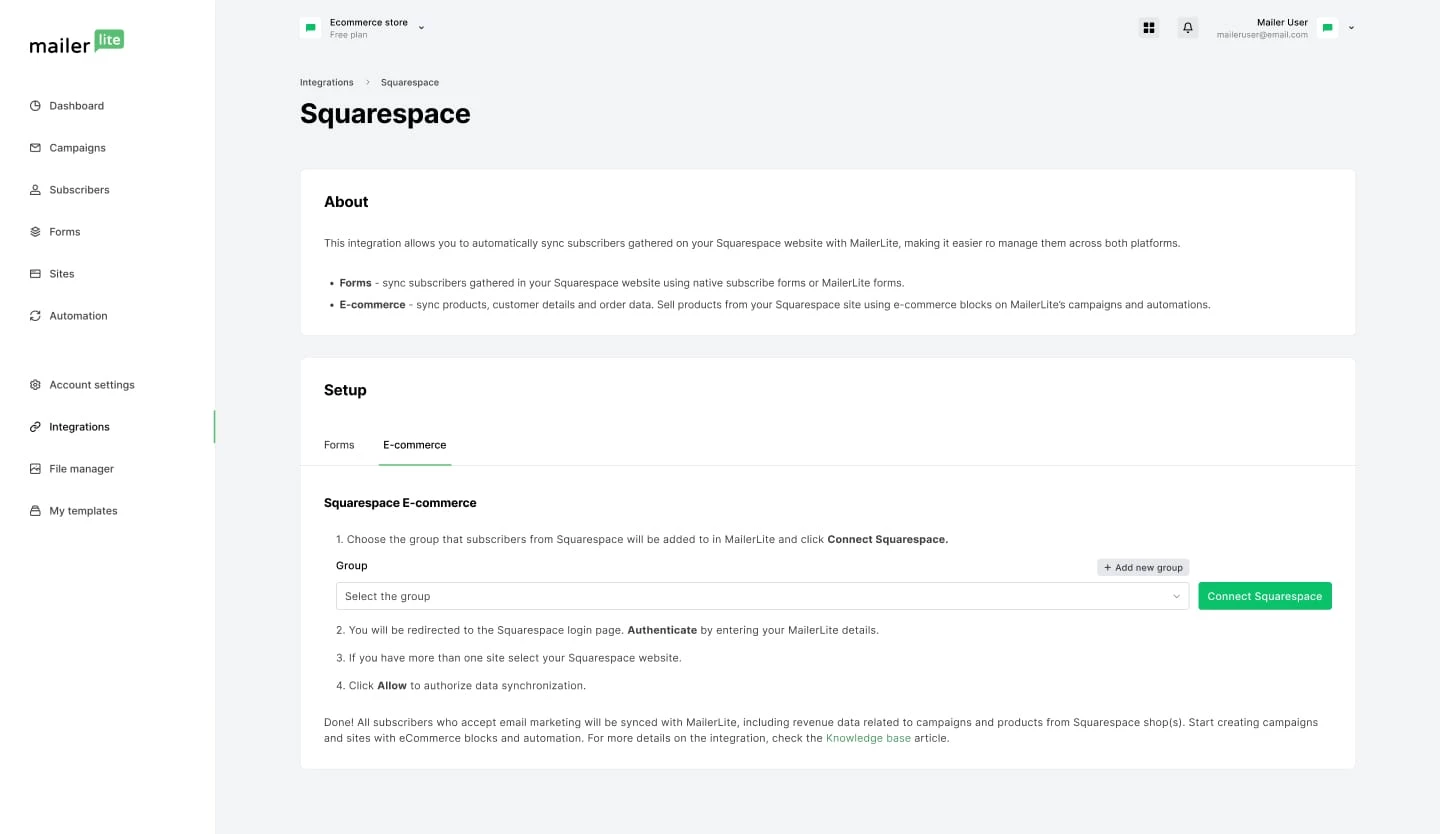Open the apps grid icon in header
Image resolution: width=1440 pixels, height=834 pixels.
[1149, 28]
